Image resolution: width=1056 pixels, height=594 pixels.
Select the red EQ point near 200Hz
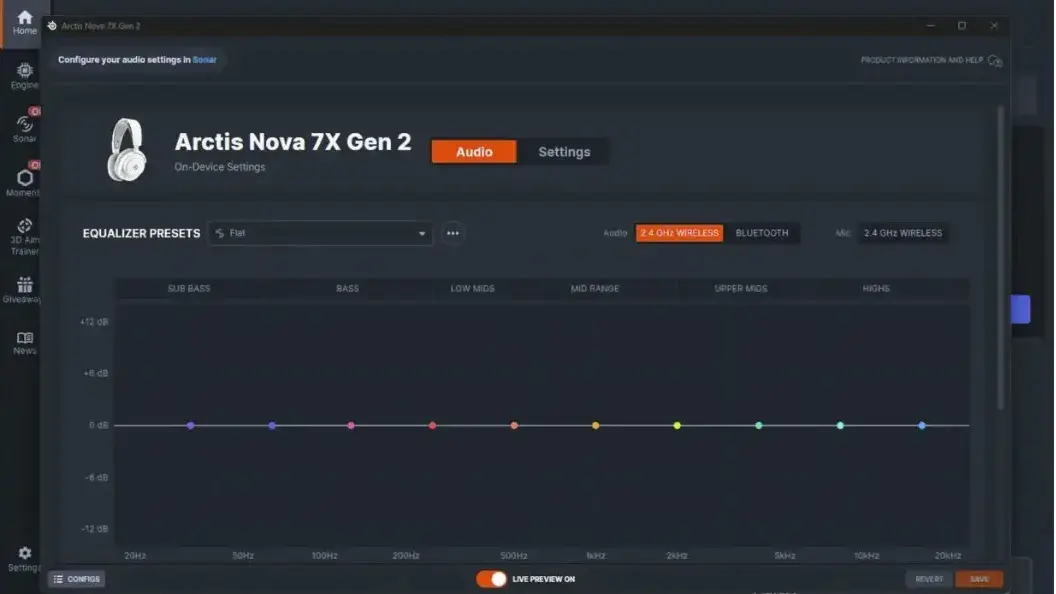click(432, 426)
